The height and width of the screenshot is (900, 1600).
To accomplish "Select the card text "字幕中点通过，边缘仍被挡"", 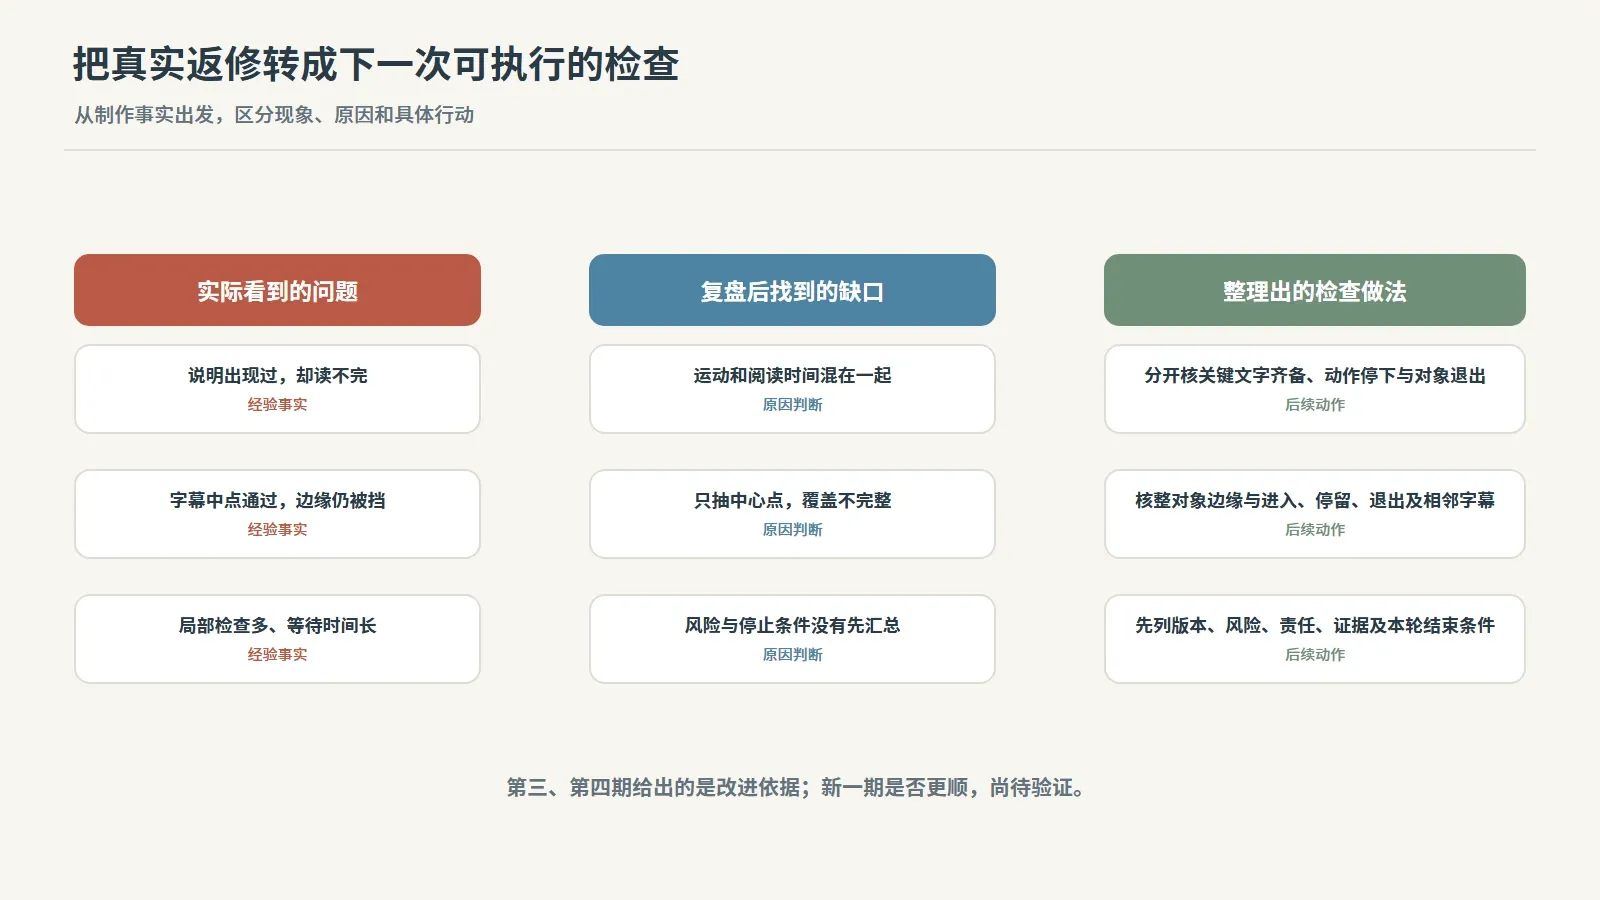I will (277, 501).
